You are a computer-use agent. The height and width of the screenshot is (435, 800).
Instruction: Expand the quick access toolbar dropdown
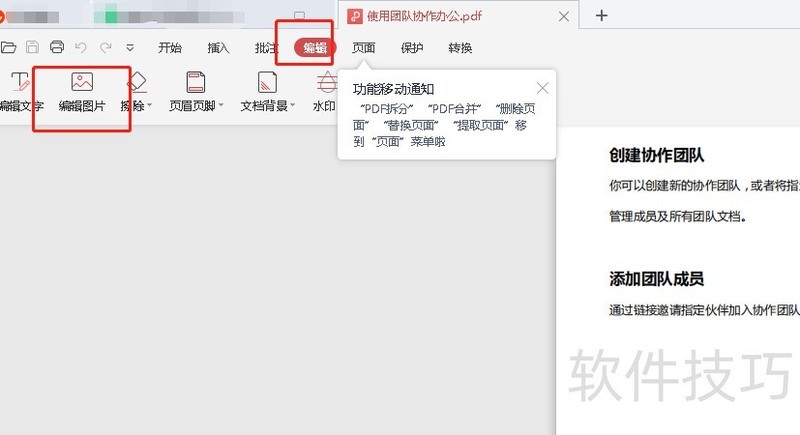[x=130, y=47]
